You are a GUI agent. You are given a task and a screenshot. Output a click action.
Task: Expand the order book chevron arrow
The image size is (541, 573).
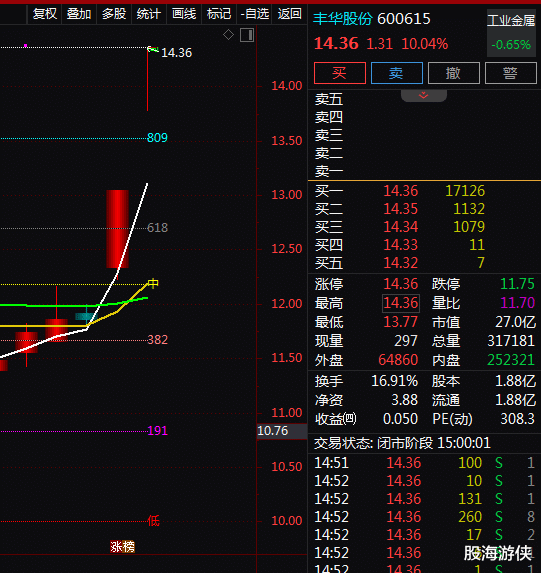(x=424, y=95)
